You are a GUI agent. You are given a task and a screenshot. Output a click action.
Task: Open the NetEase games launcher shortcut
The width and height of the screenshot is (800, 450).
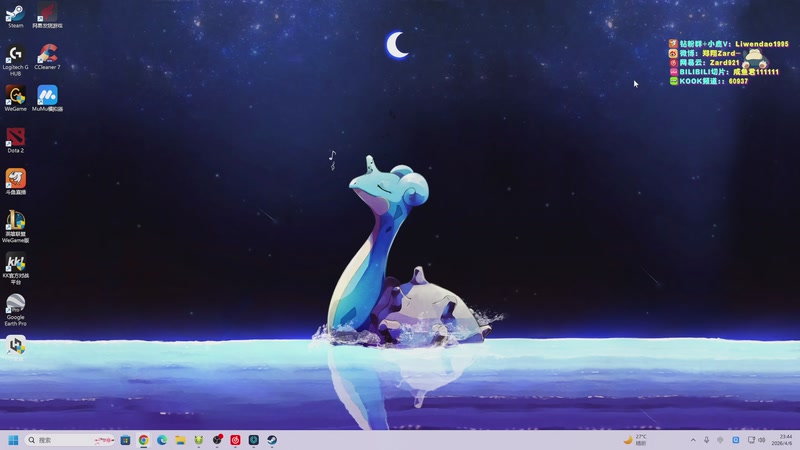click(x=47, y=16)
